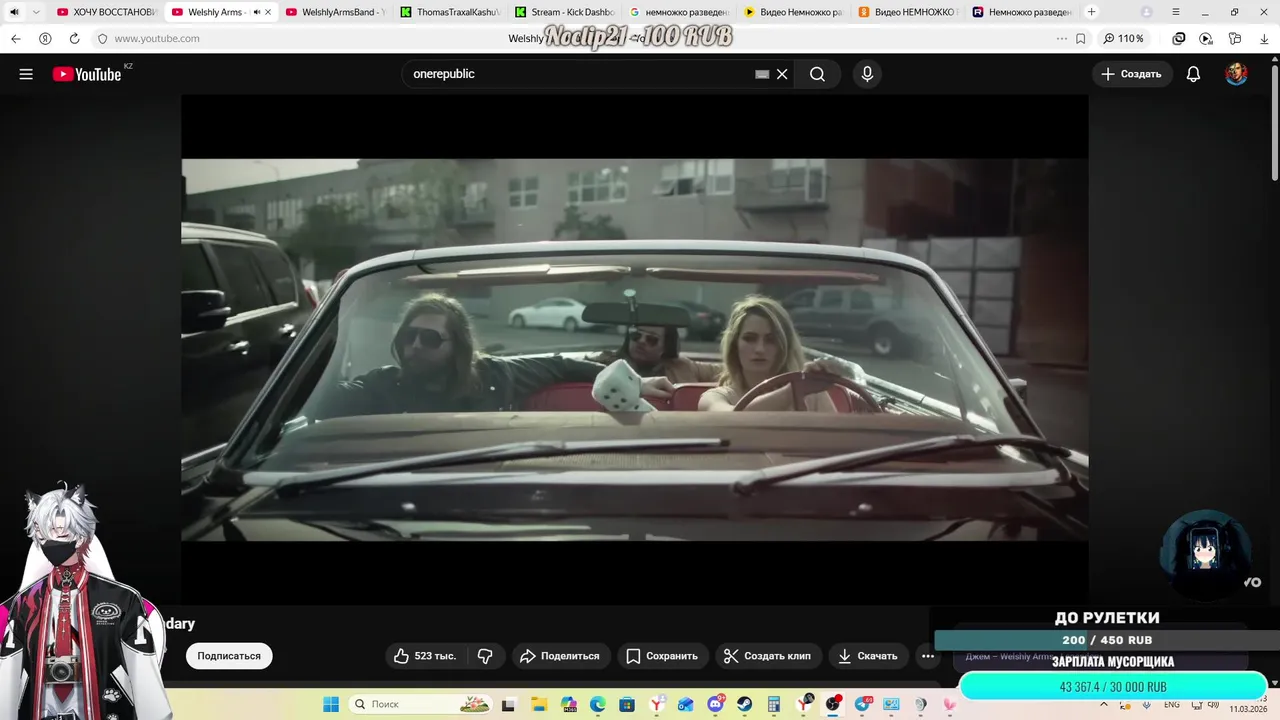This screenshot has height=720, width=1280.
Task: Open the browser downloads arrow icon
Action: tap(1263, 38)
